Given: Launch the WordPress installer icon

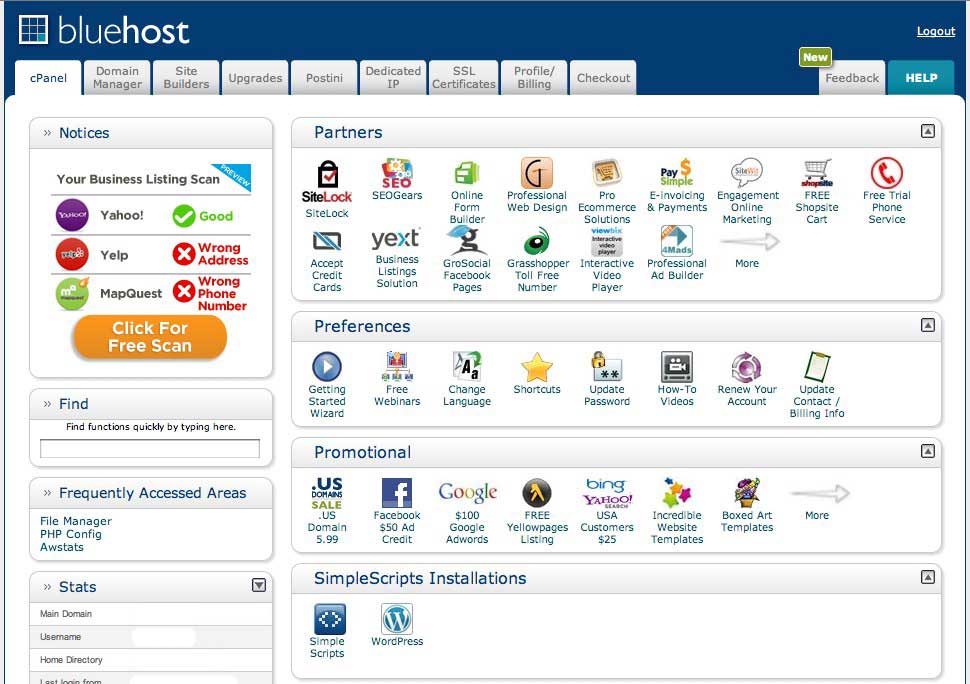Looking at the screenshot, I should [397, 619].
